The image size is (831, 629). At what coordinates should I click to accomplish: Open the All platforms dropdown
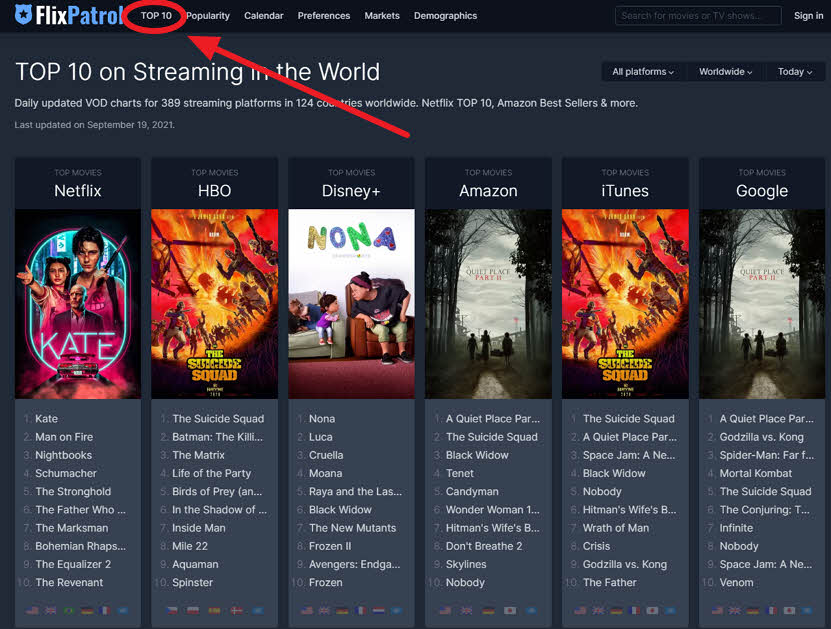pyautogui.click(x=643, y=72)
